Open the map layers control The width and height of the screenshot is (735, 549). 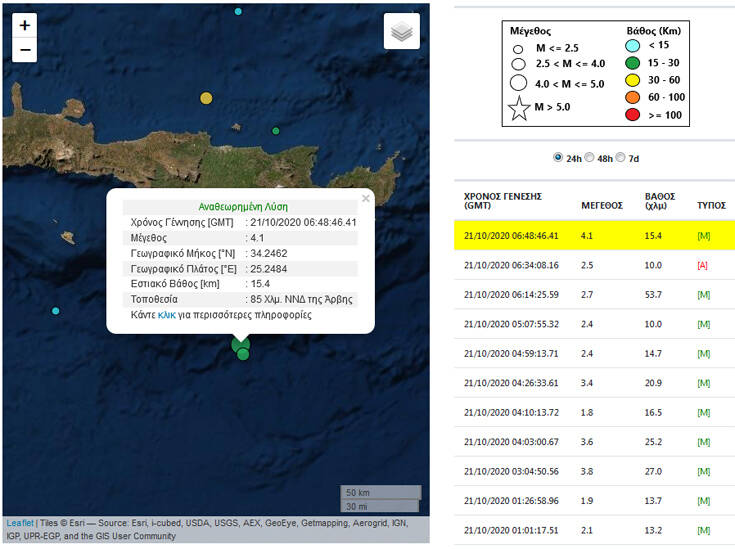(x=401, y=32)
